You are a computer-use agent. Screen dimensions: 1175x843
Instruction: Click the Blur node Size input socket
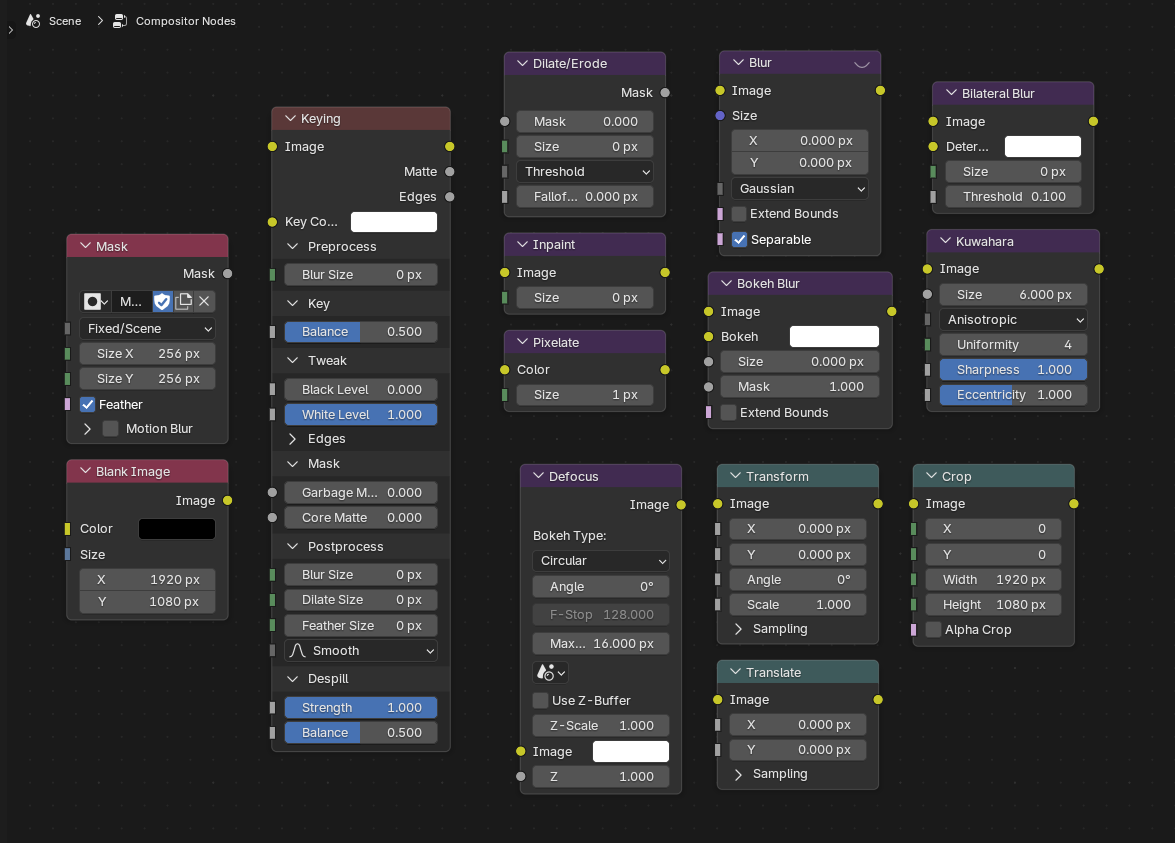point(719,115)
